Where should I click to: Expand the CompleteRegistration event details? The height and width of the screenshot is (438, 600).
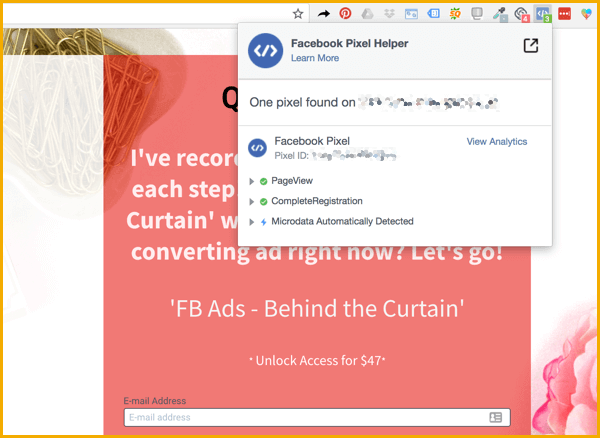point(251,202)
